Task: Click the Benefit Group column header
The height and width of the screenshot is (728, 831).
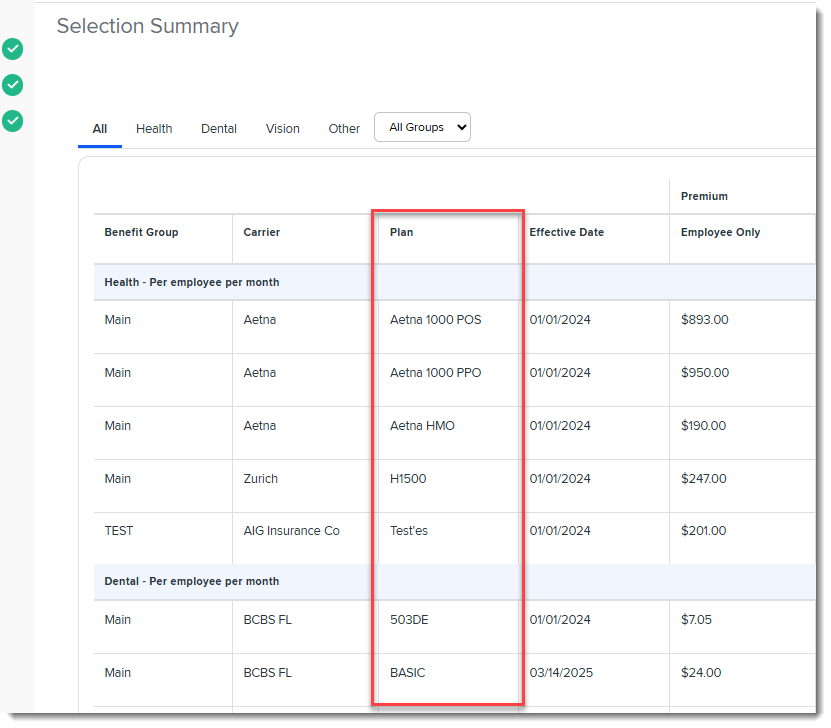Action: tap(141, 233)
